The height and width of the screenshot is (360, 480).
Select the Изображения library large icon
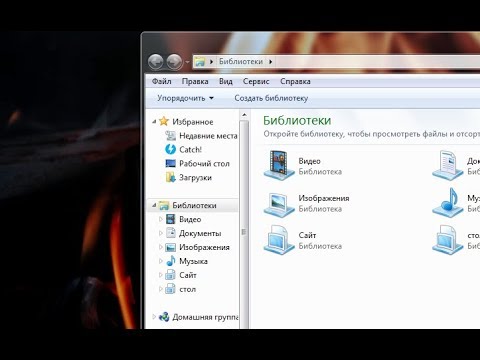[x=279, y=204]
